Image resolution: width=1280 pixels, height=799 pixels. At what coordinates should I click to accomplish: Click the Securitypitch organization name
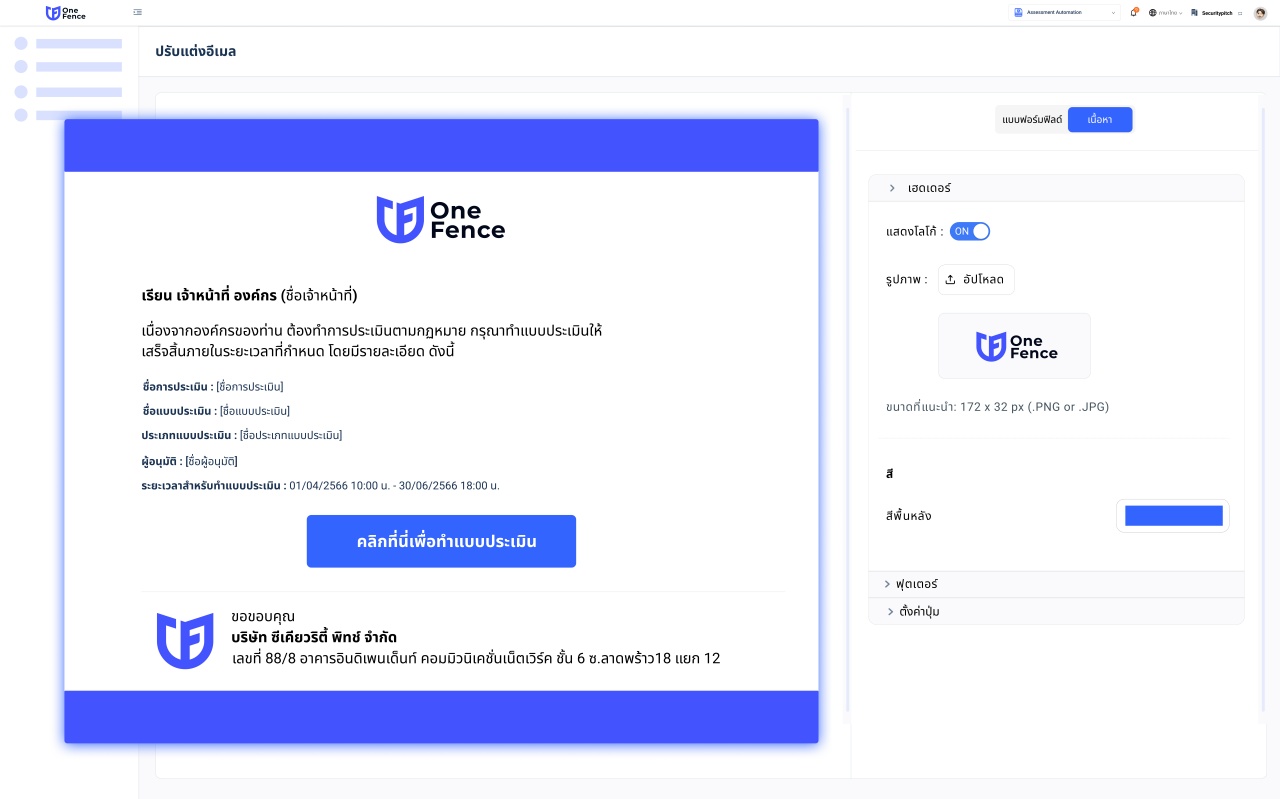[x=1217, y=13]
